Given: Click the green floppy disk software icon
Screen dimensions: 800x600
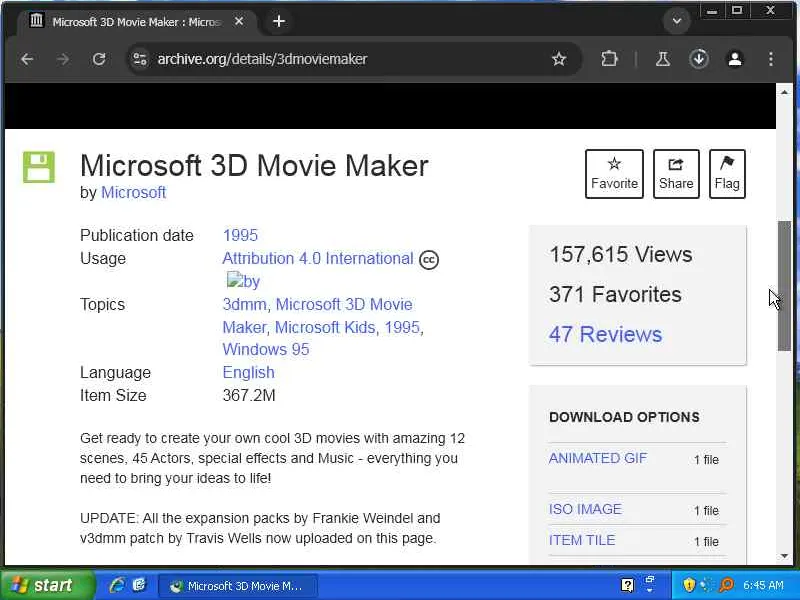Looking at the screenshot, I should [39, 167].
